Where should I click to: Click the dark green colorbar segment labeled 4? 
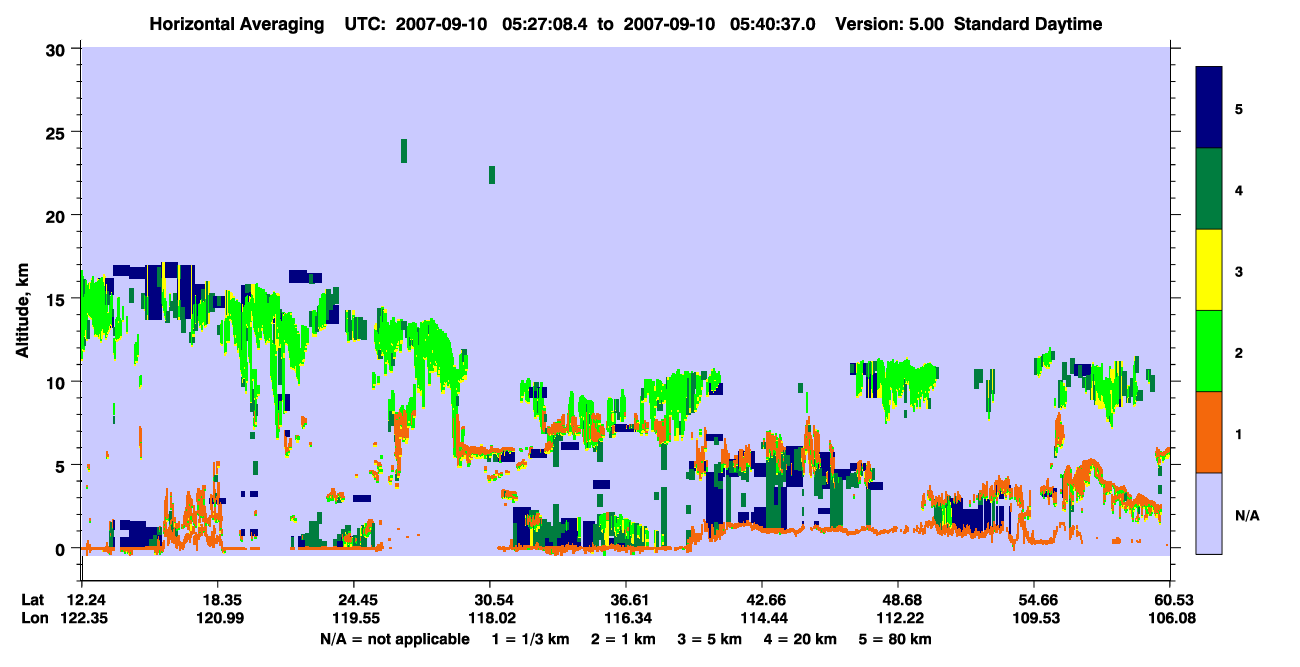click(x=1209, y=189)
